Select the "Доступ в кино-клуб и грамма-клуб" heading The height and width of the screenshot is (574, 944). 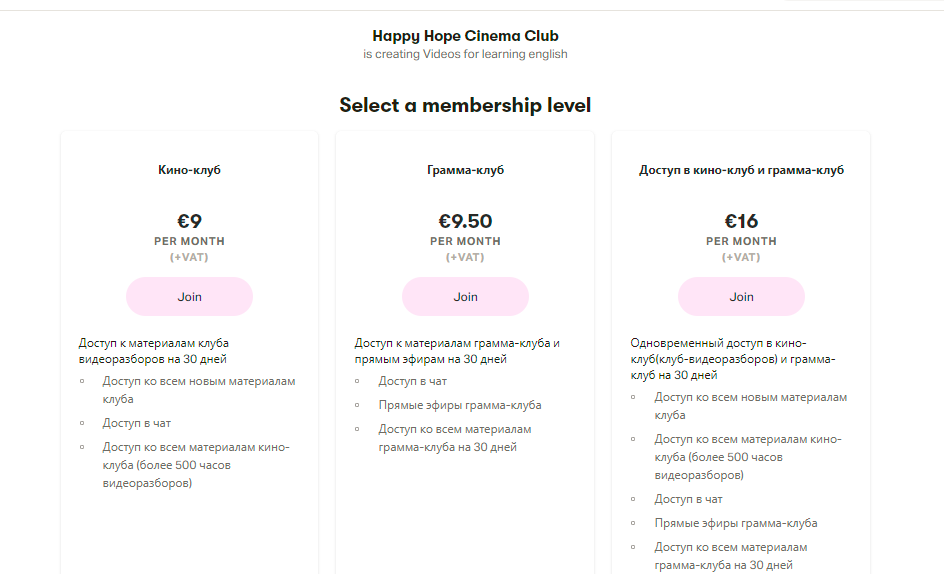(x=741, y=170)
